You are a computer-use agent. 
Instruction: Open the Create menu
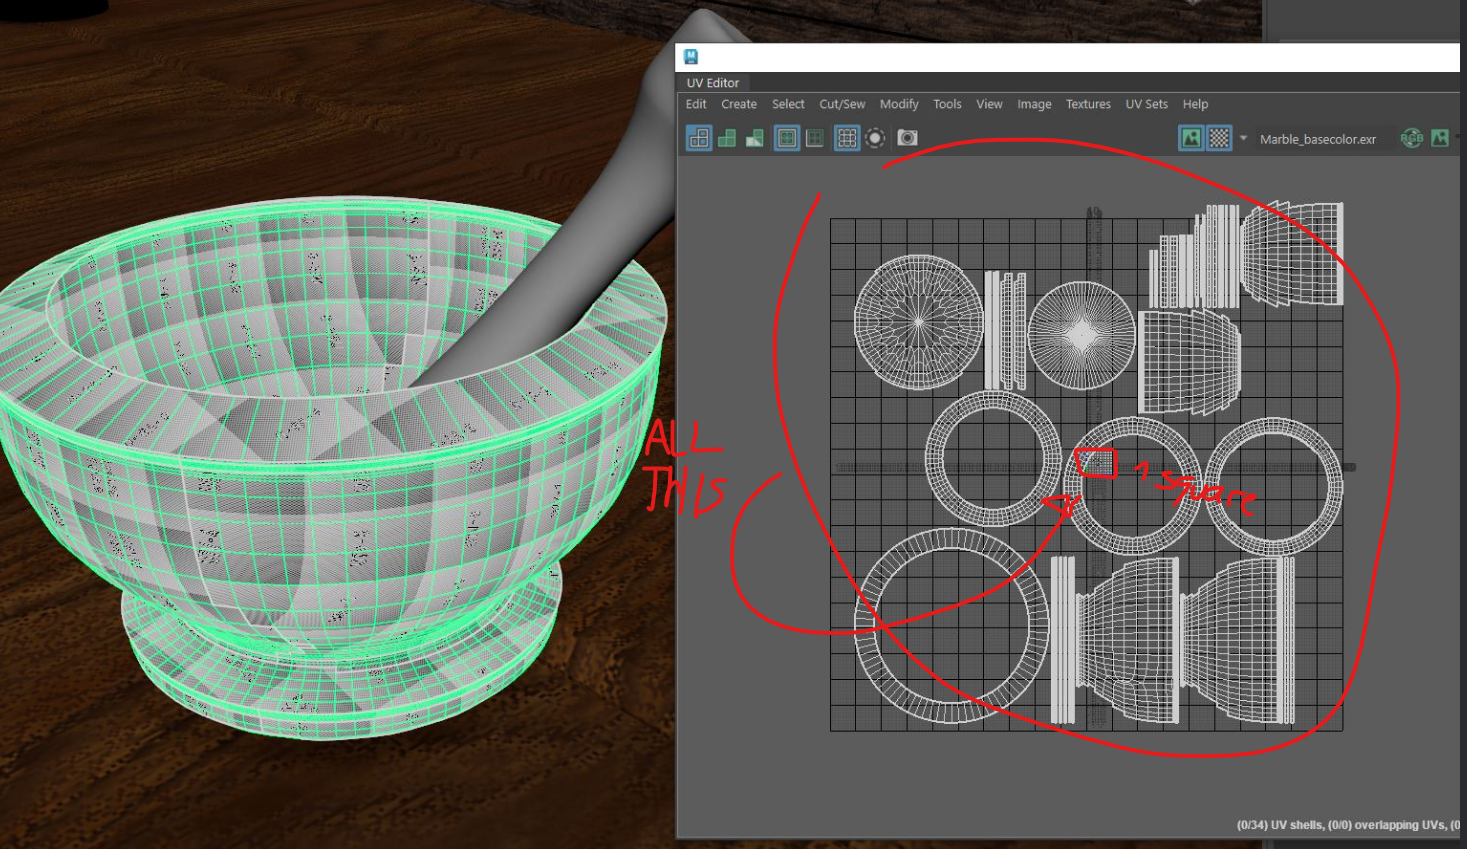[x=739, y=104]
